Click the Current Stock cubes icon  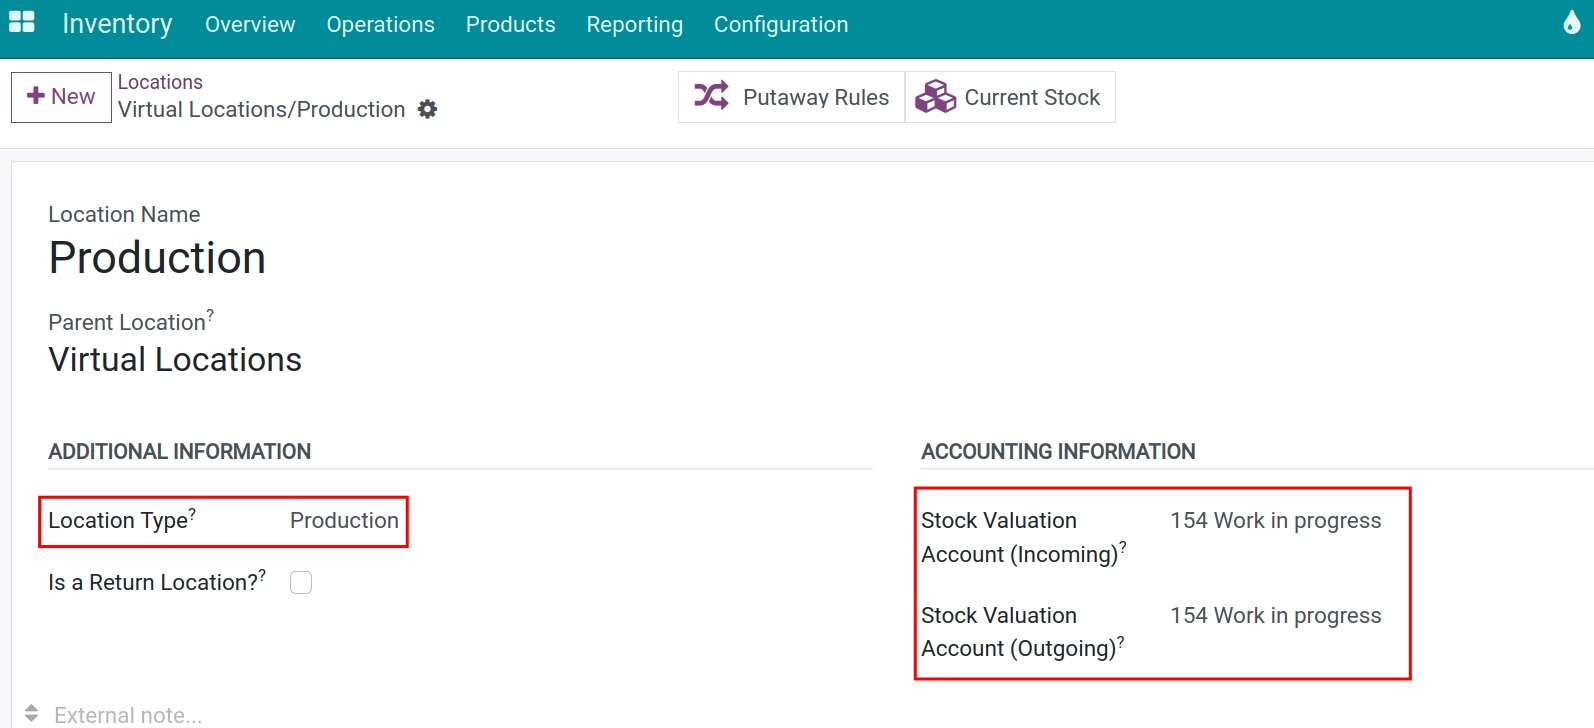(x=936, y=96)
